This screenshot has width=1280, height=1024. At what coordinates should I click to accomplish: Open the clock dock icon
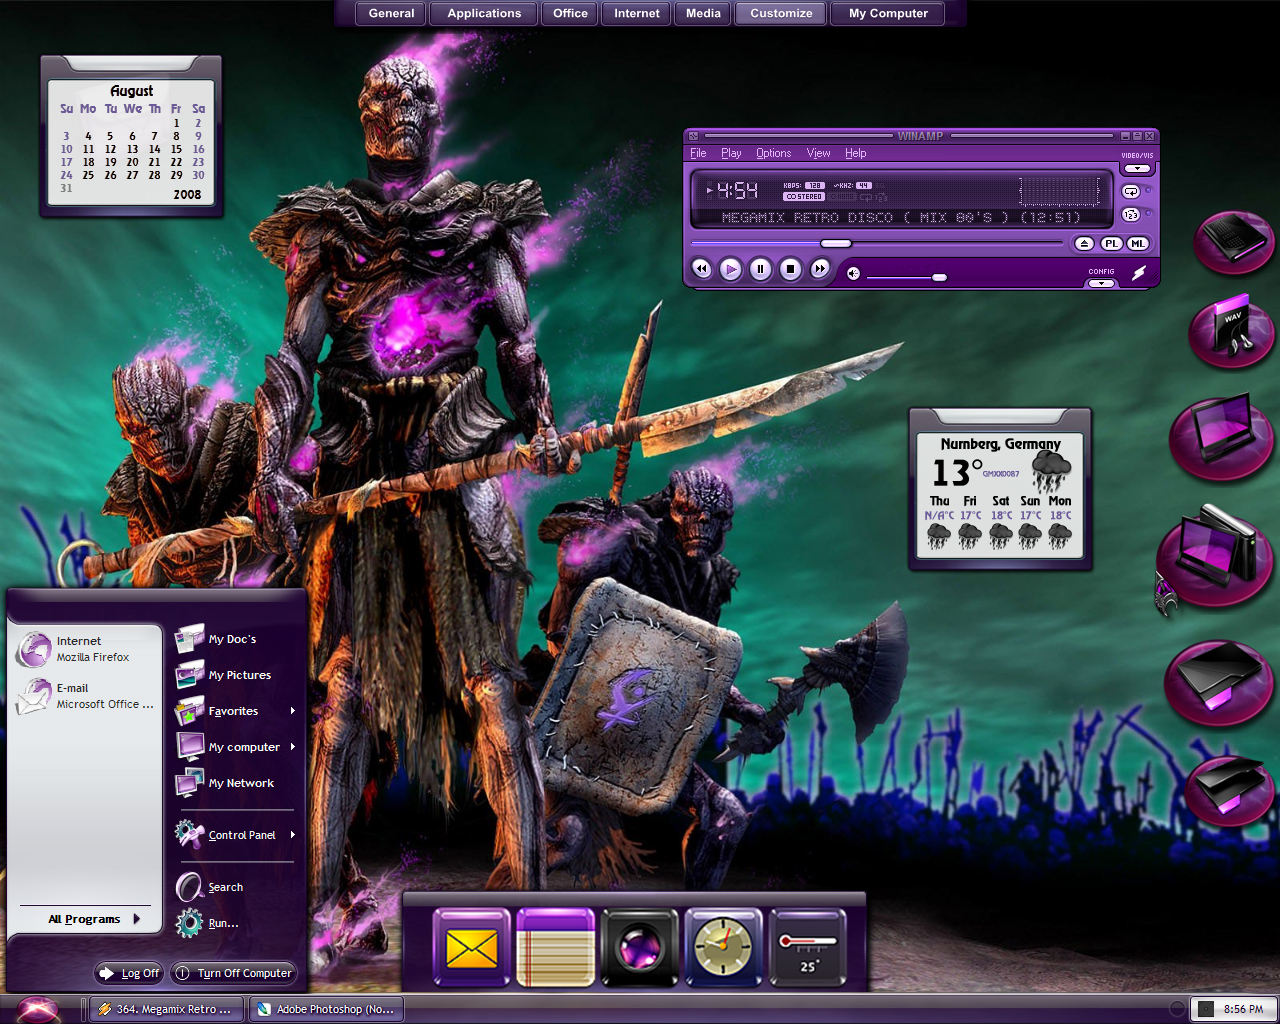click(x=723, y=948)
